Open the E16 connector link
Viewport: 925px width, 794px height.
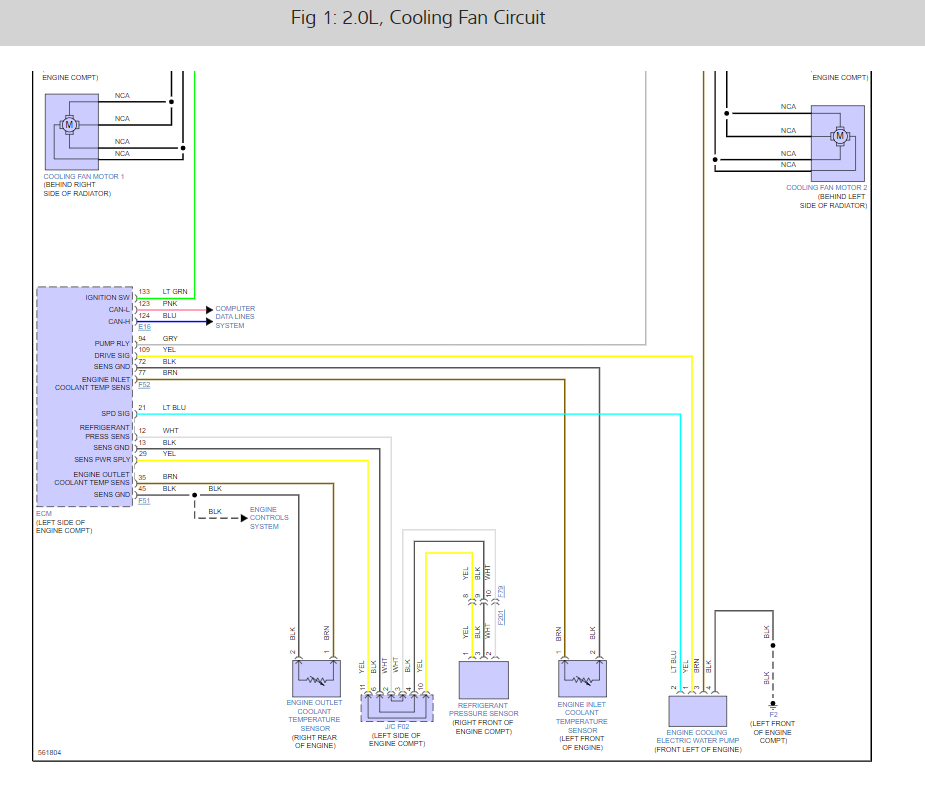pyautogui.click(x=145, y=327)
